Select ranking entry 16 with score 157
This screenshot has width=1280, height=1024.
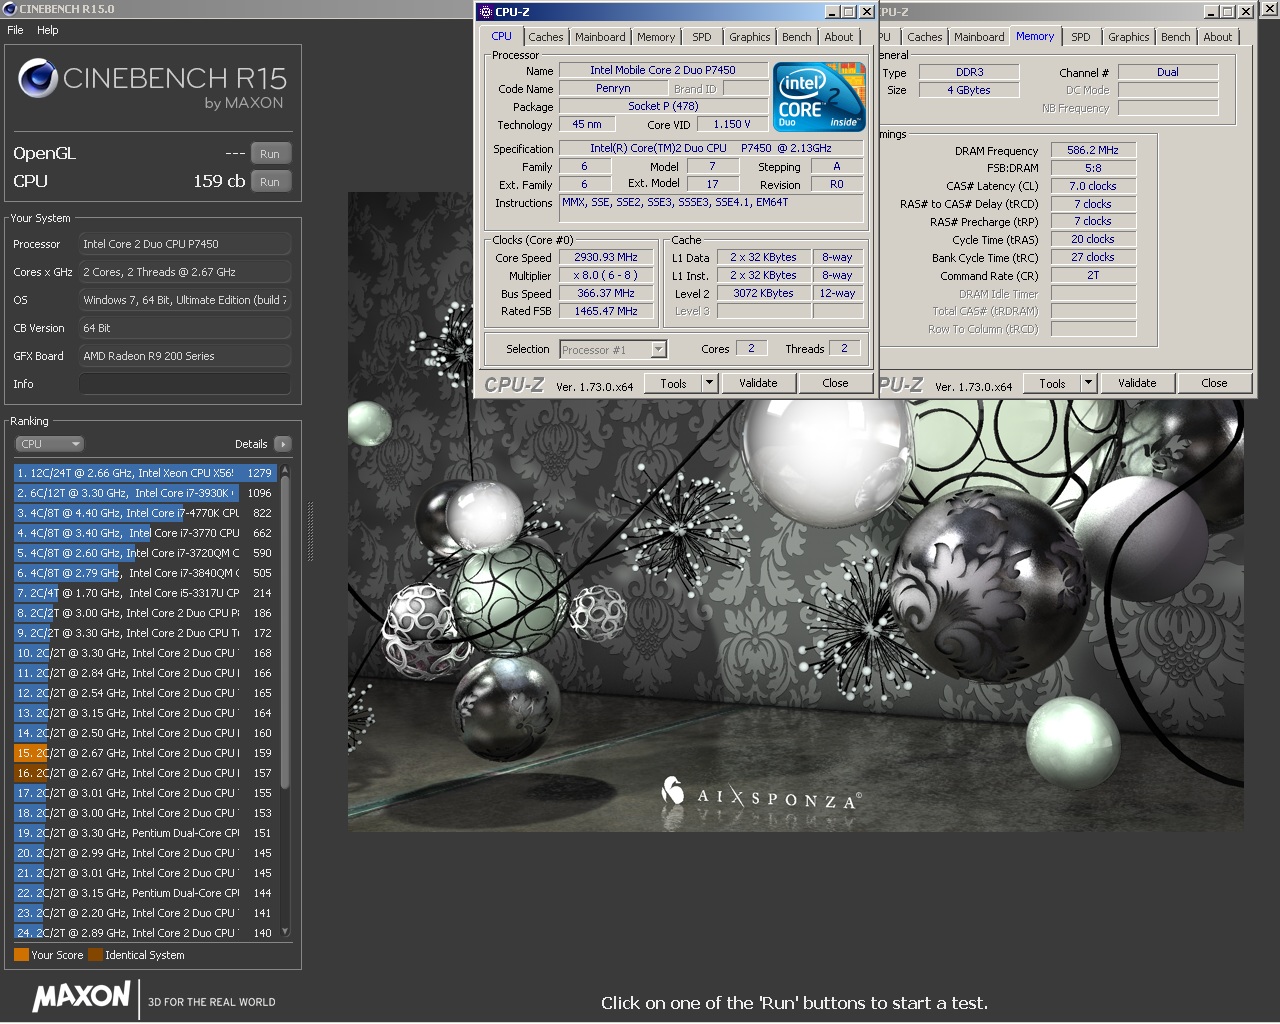145,773
